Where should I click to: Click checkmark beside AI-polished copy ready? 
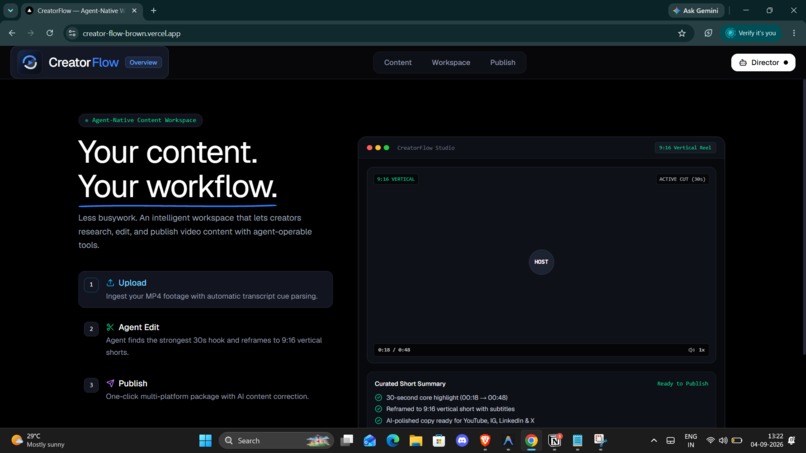point(378,421)
